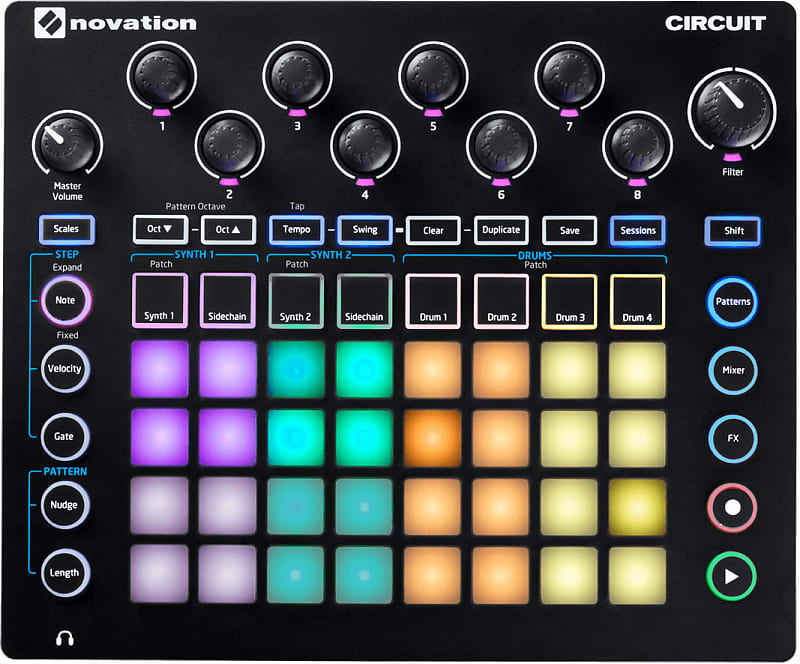Turn the Filter knob control
Screen dimensions: 800x664
[x=733, y=110]
